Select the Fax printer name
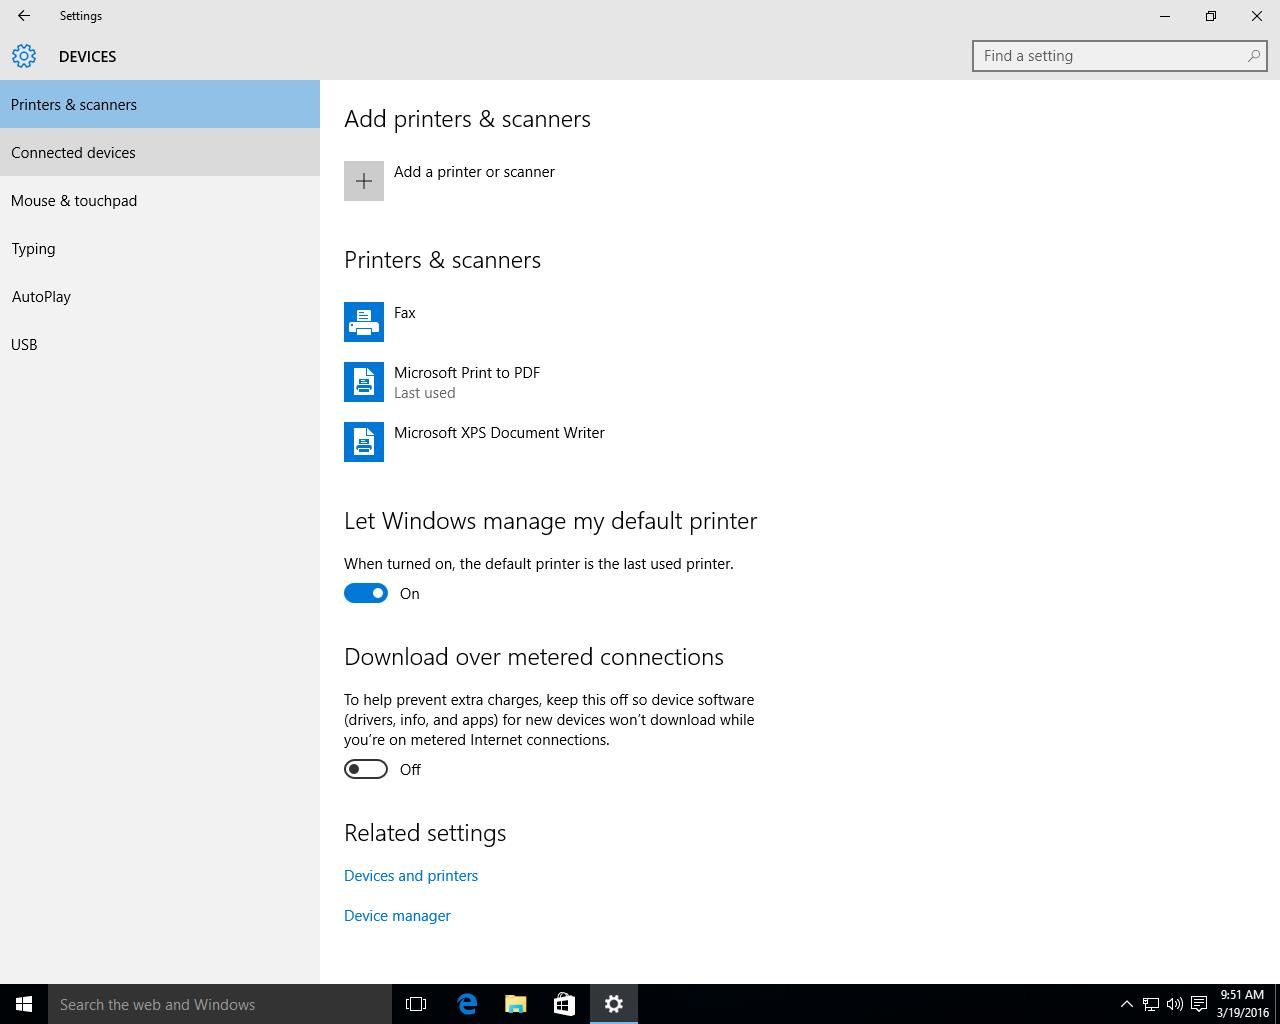 pyautogui.click(x=405, y=313)
